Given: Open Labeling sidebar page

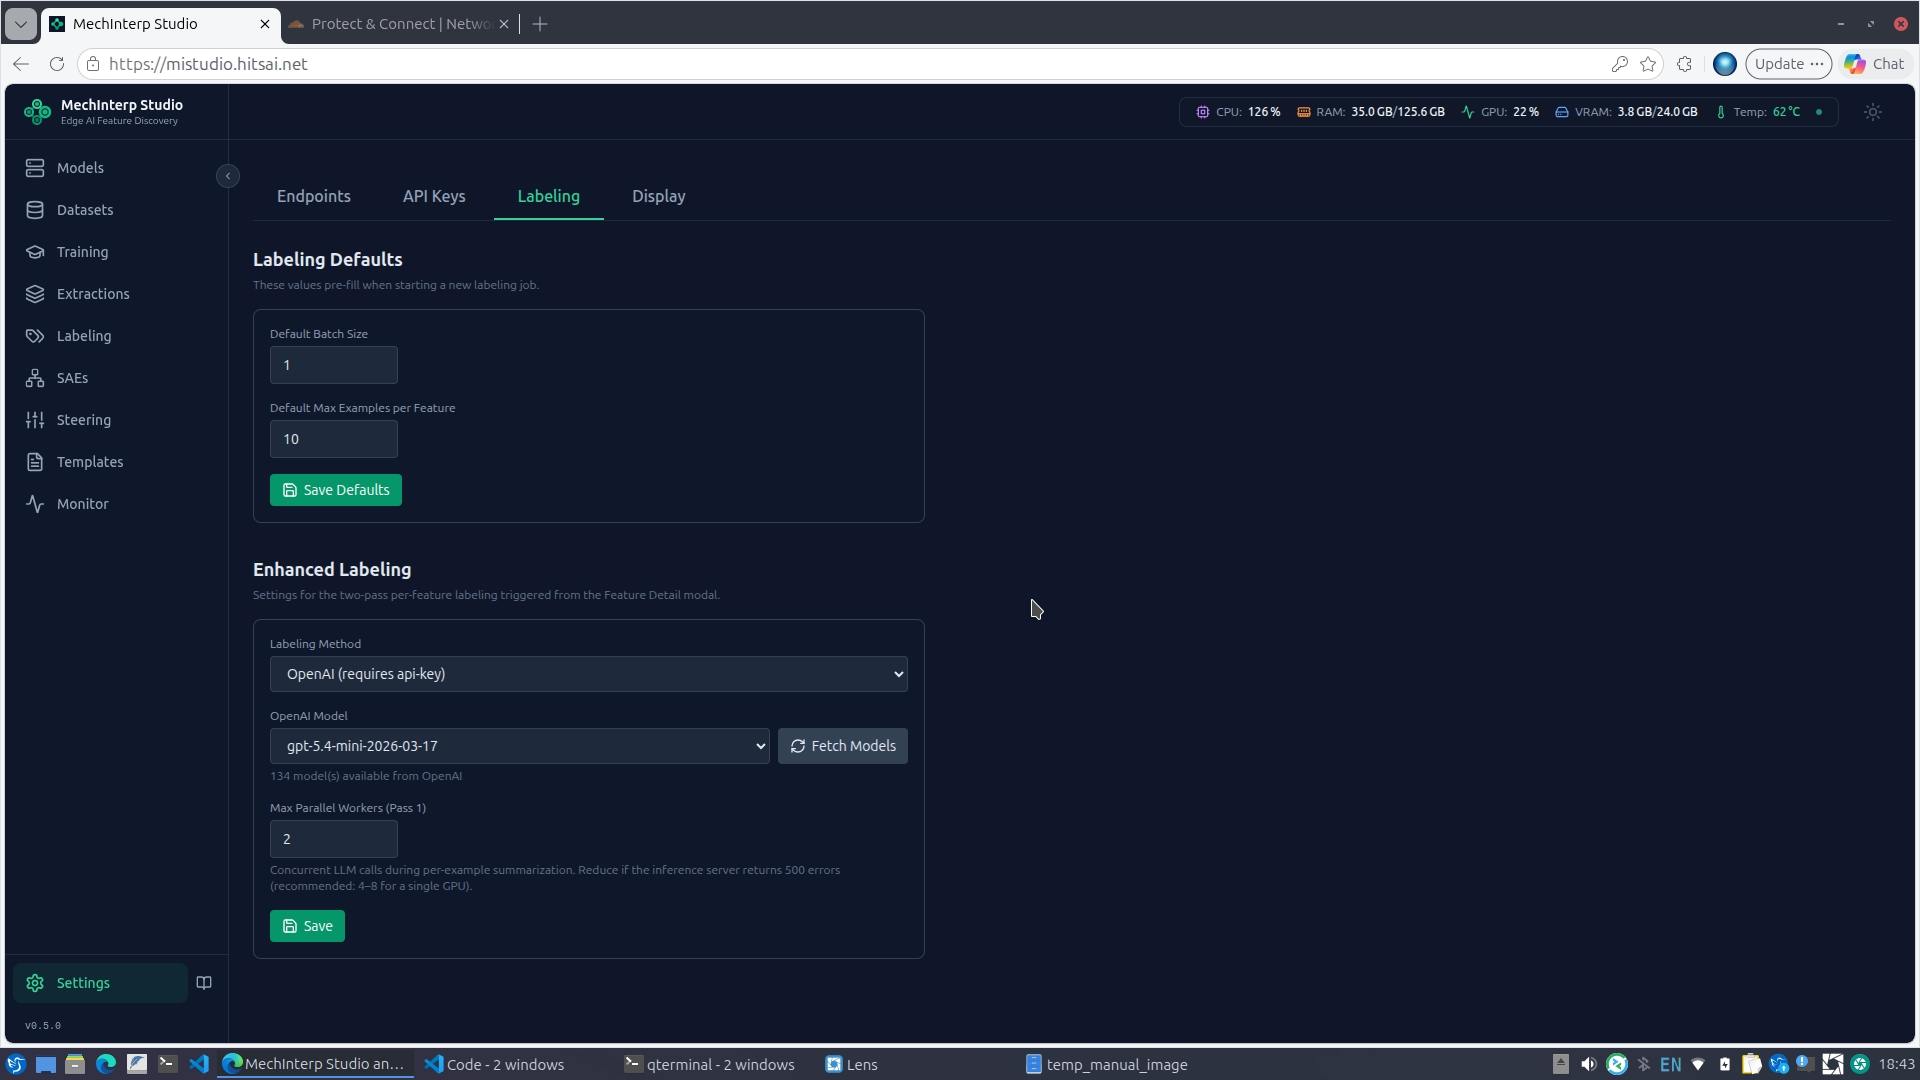Looking at the screenshot, I should [84, 336].
